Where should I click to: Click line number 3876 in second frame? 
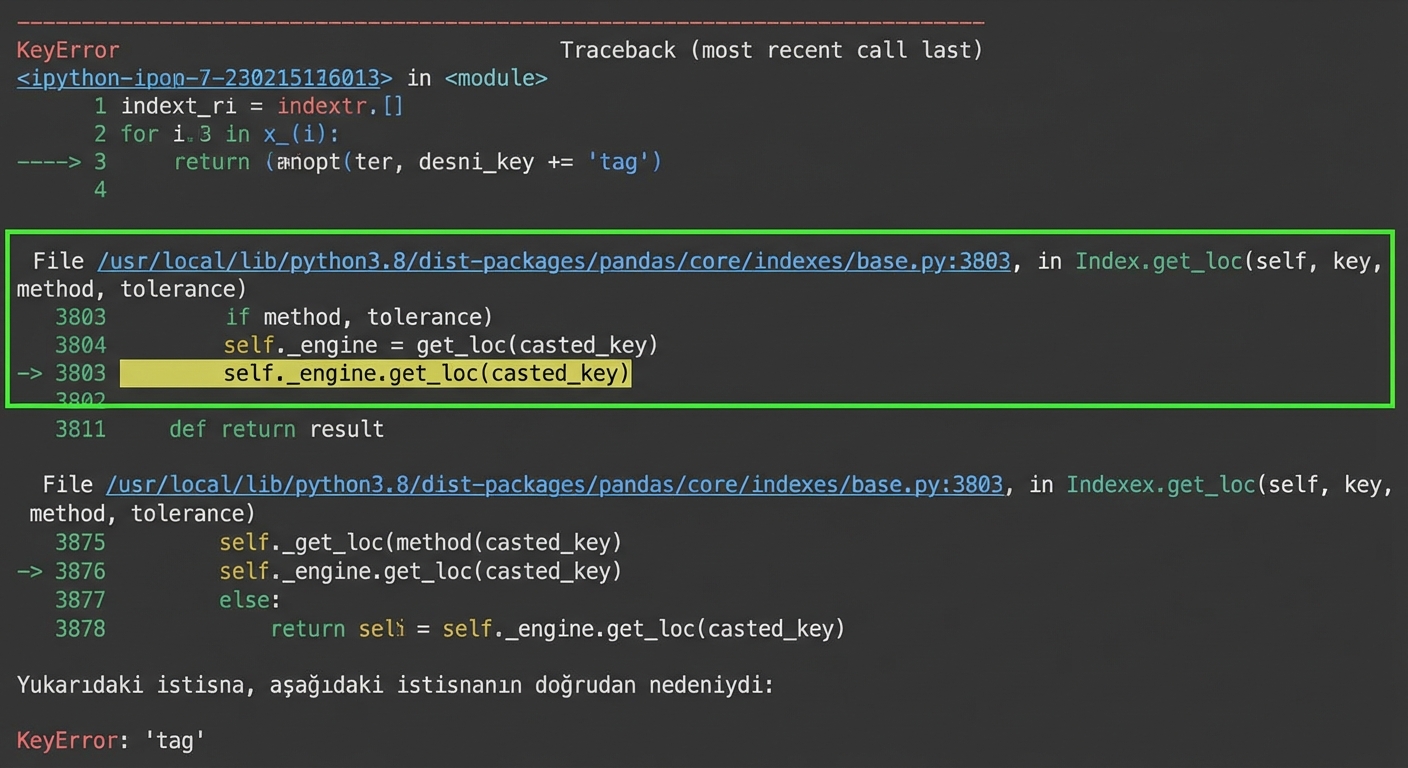(79, 571)
